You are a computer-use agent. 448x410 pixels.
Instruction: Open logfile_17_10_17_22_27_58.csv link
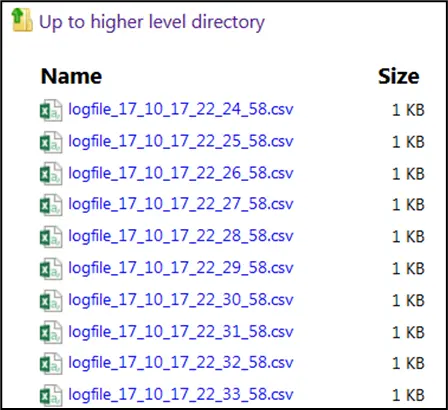(x=181, y=204)
